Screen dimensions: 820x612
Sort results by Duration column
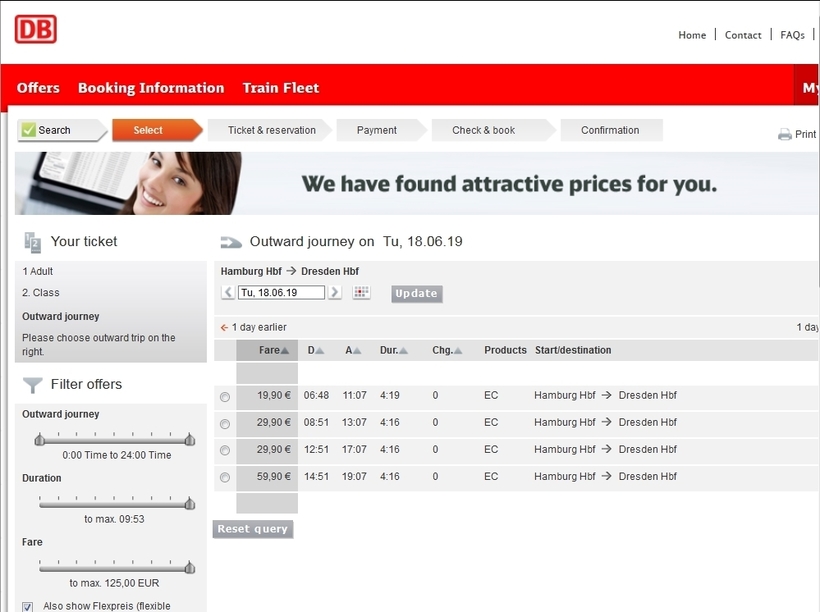click(x=393, y=350)
